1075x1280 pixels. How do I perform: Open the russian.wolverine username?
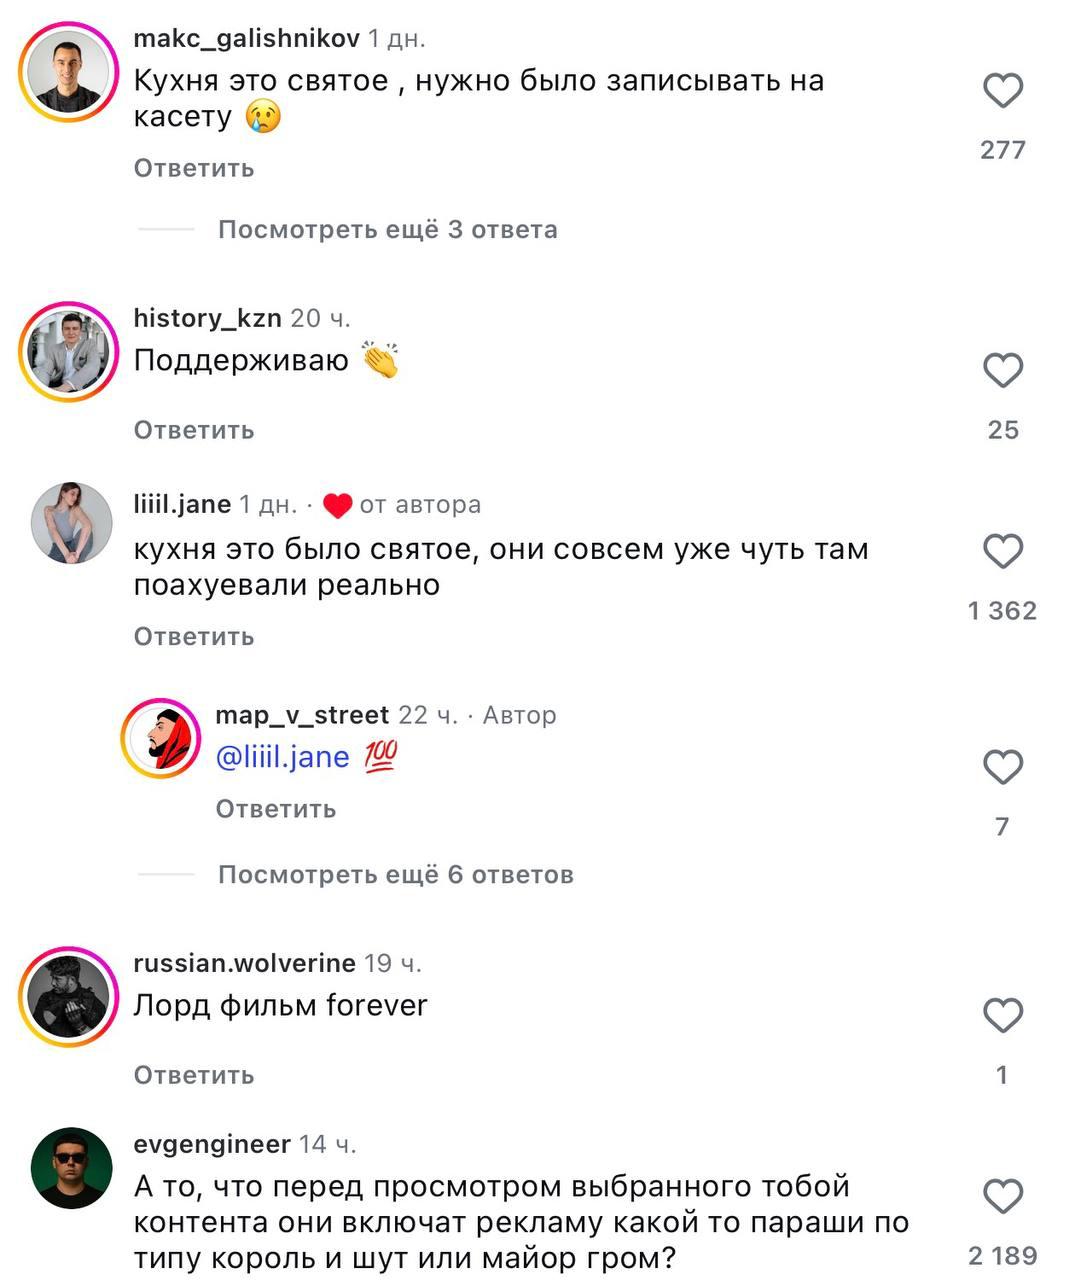click(x=244, y=963)
